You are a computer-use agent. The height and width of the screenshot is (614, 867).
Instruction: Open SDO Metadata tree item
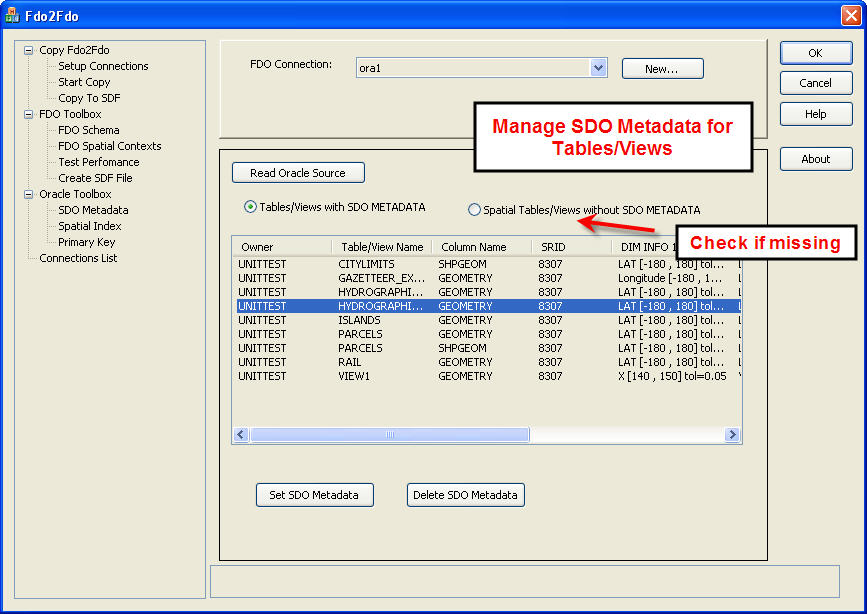point(93,210)
